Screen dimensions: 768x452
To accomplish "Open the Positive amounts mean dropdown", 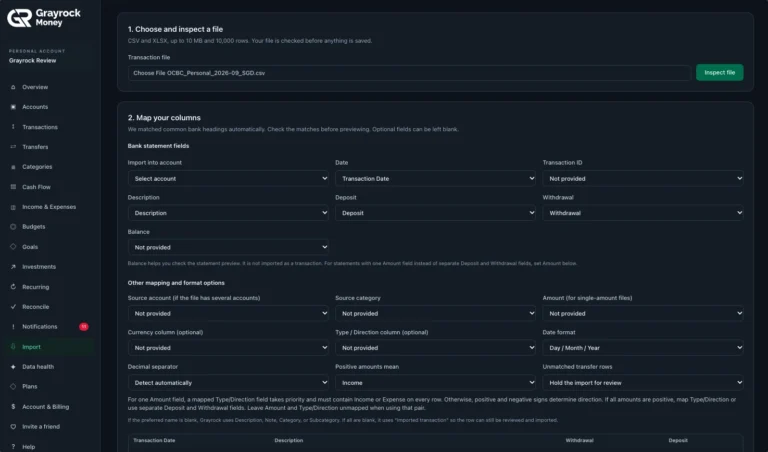I will [435, 382].
